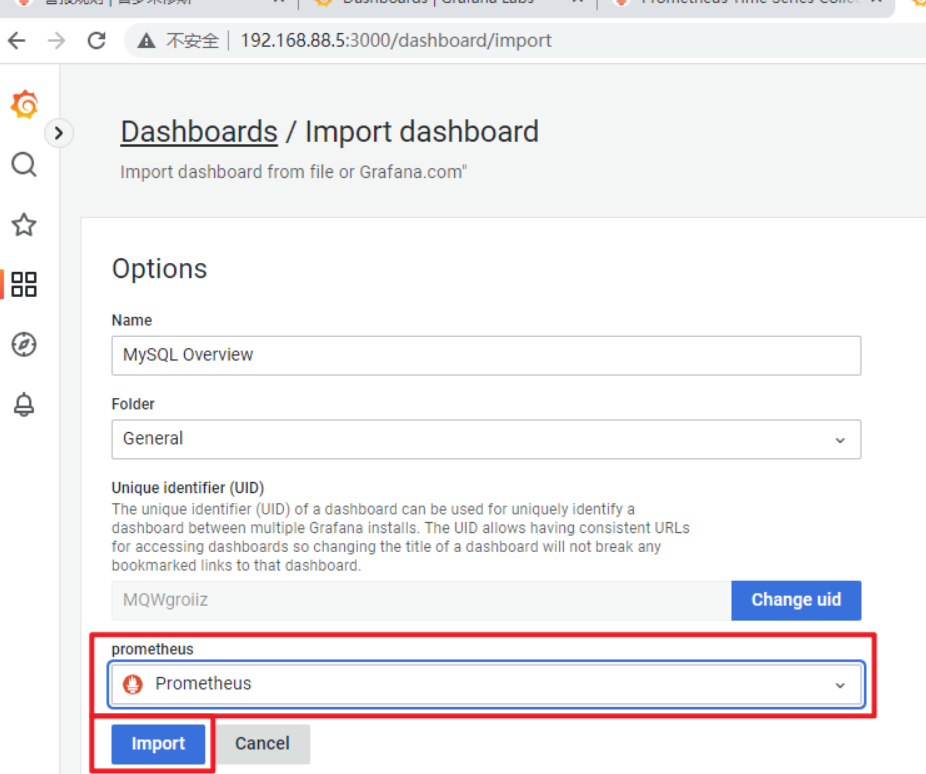Click the 'Unique identifier (UID)' label

click(188, 488)
